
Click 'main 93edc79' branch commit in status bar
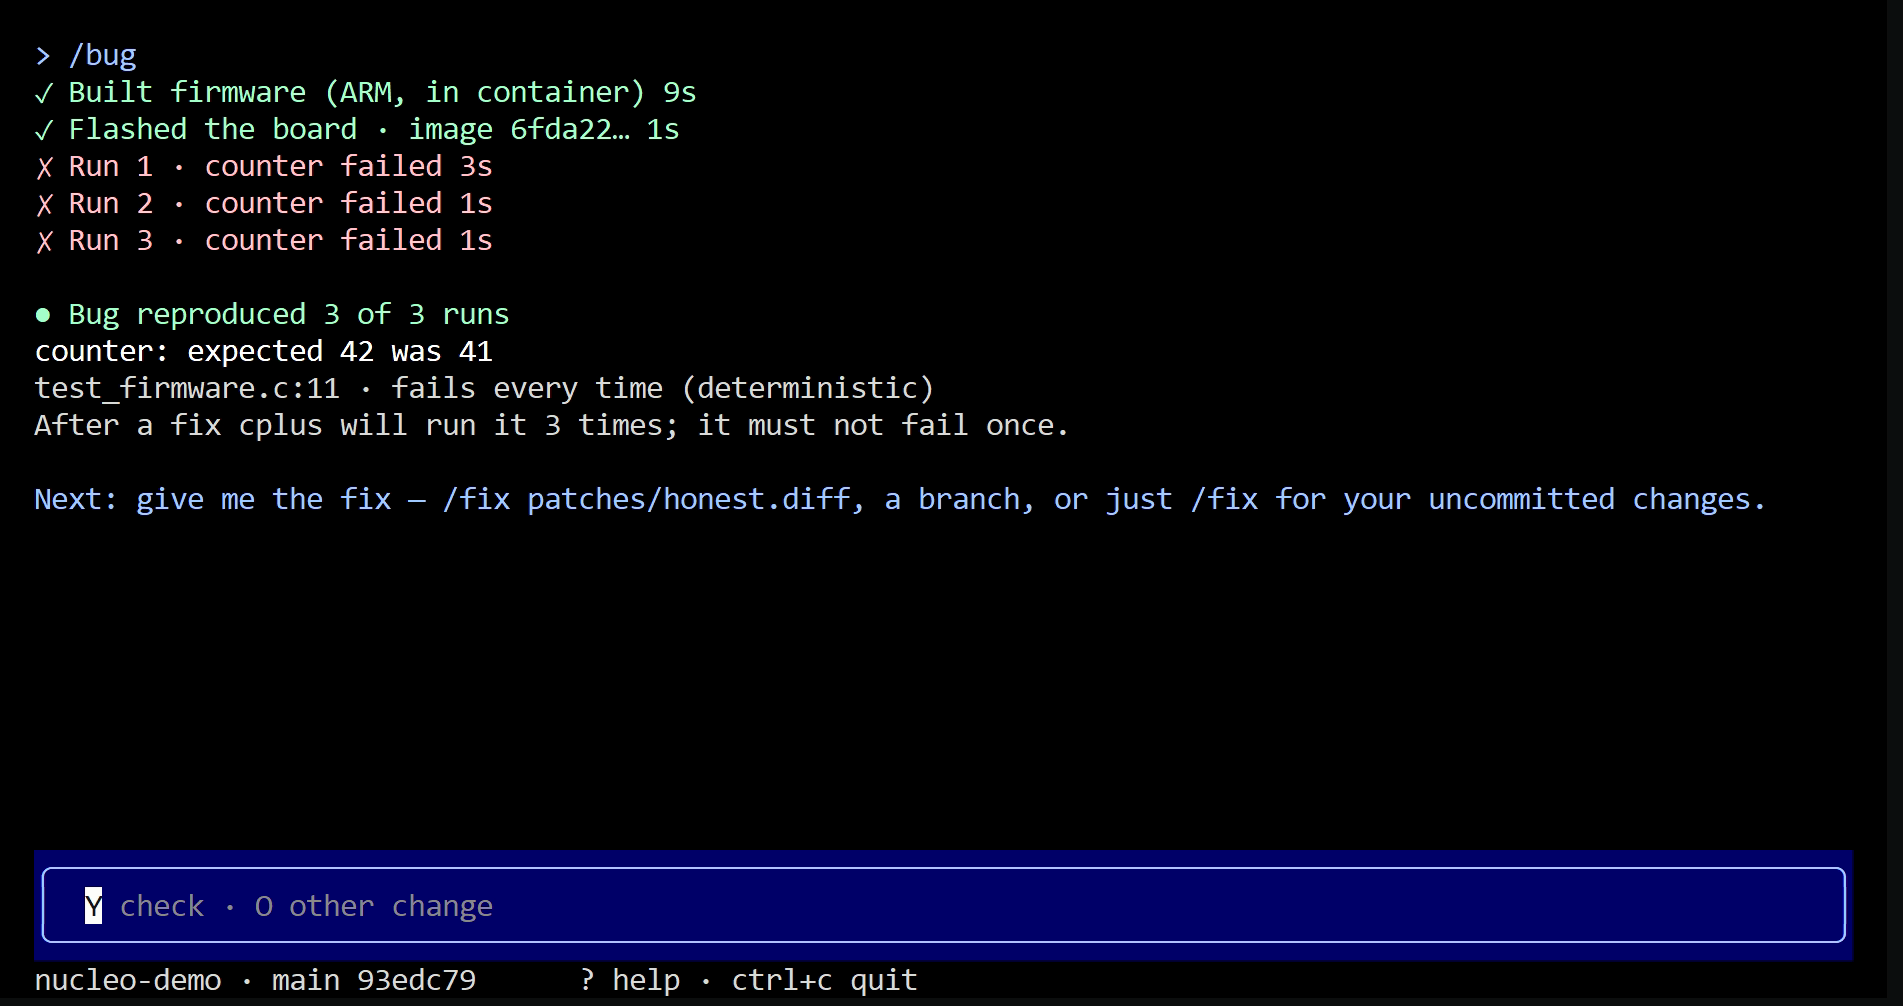pos(374,980)
